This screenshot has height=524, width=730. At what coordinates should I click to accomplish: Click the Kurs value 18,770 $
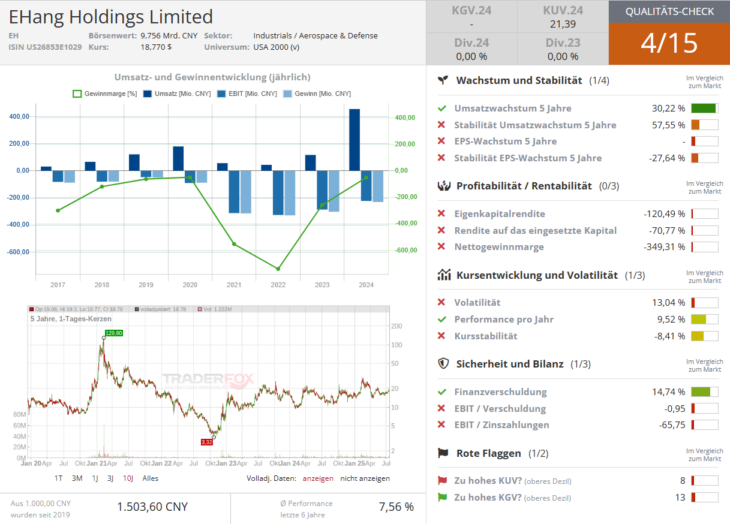(156, 47)
